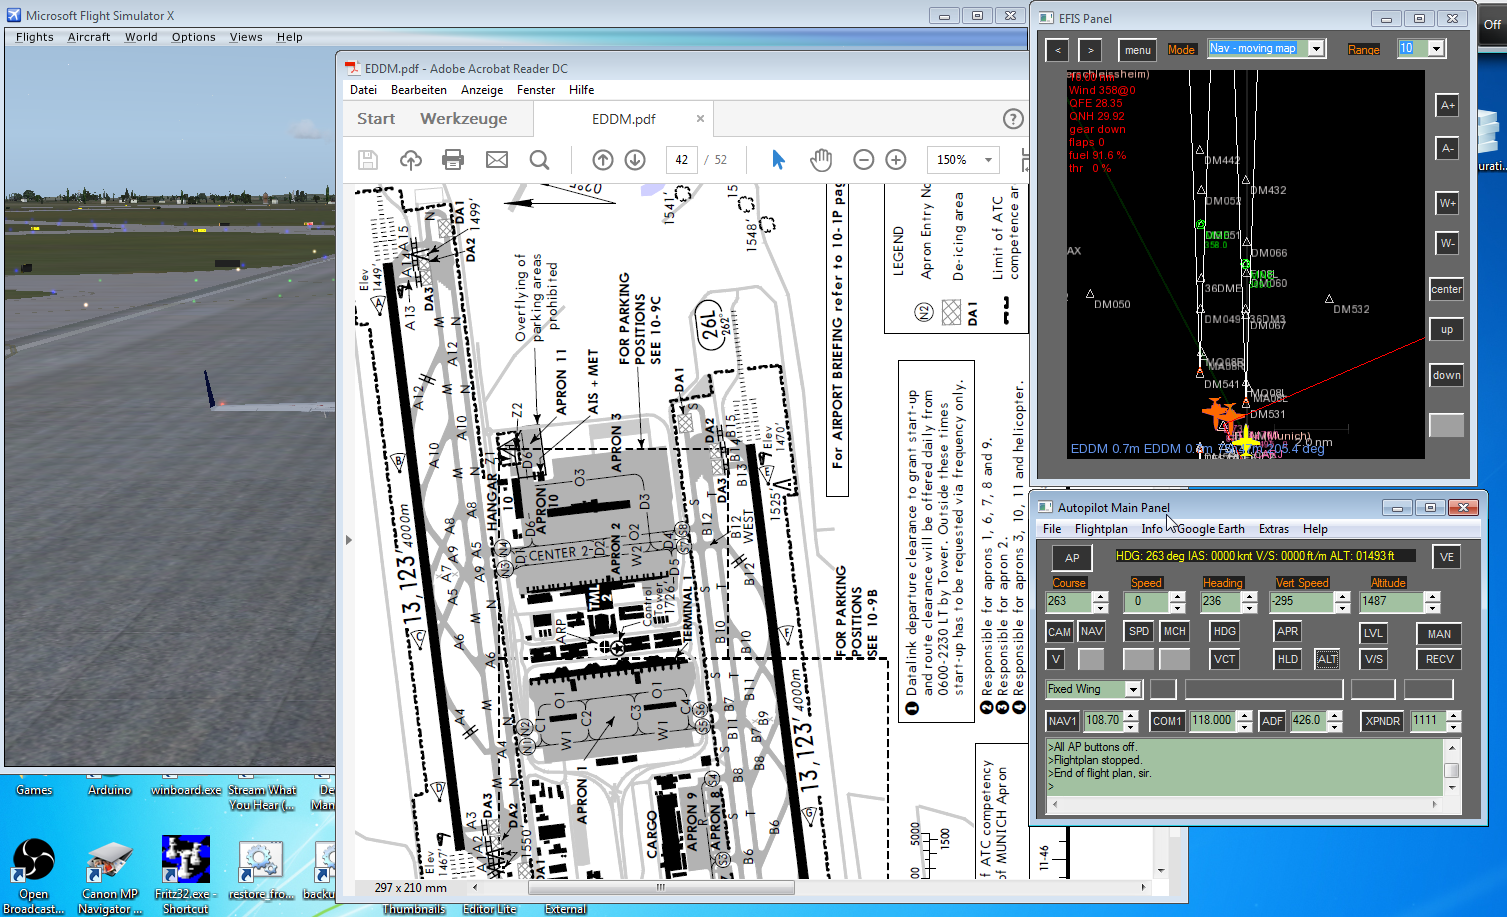
Task: Click the EFIS next page '>' button
Action: click(x=1090, y=50)
